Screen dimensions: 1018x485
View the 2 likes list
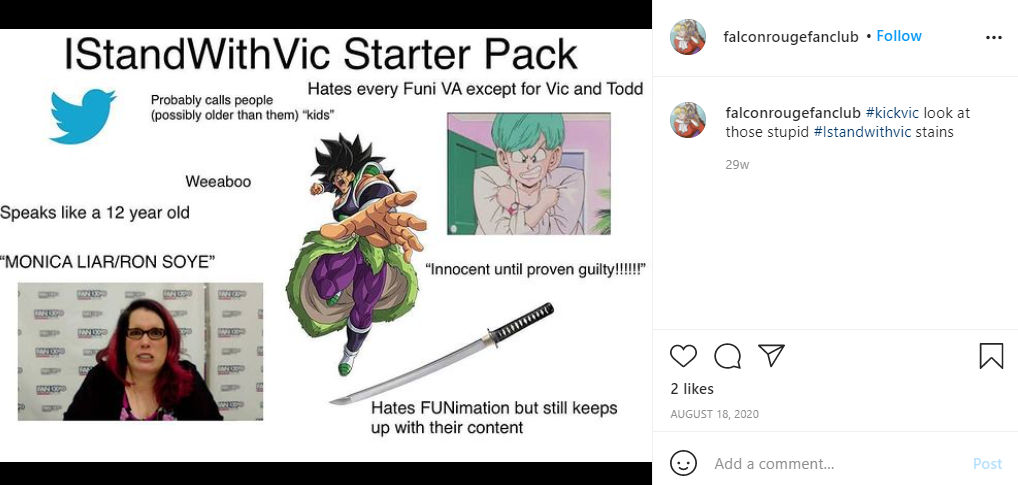(692, 389)
